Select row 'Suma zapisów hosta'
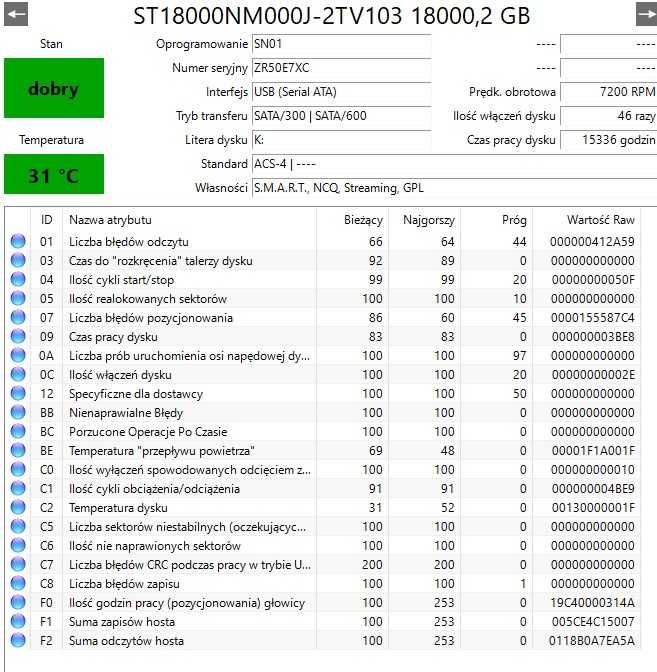This screenshot has width=657, height=672. click(323, 621)
